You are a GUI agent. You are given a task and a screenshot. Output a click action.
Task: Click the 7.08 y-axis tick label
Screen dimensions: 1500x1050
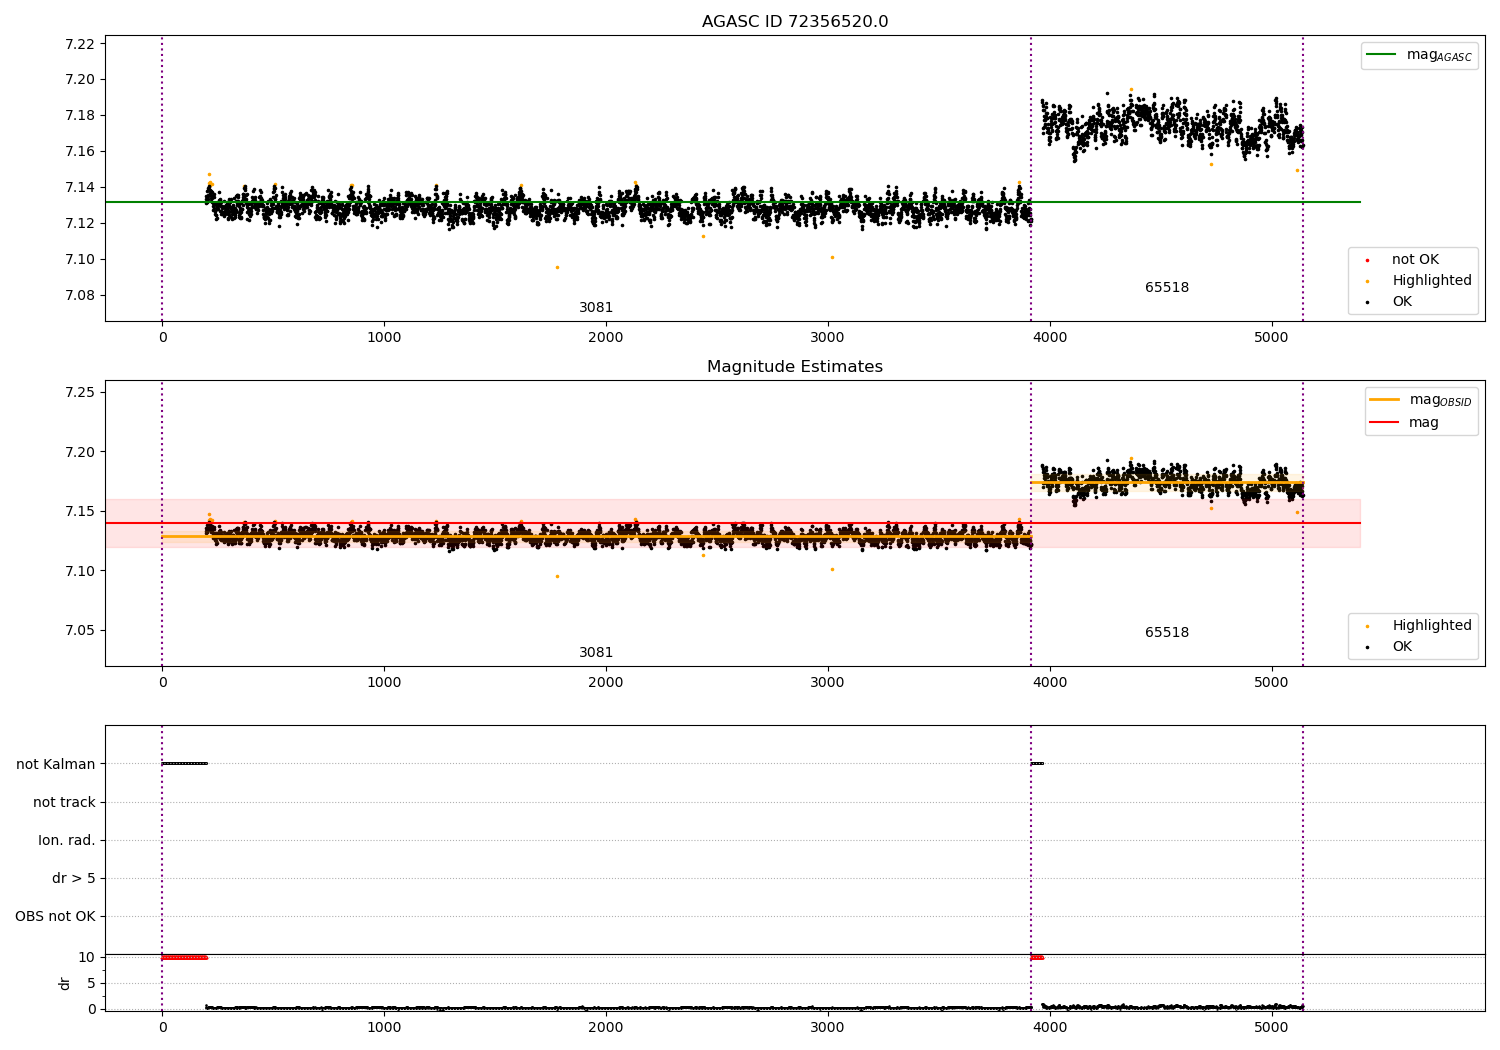pos(79,296)
